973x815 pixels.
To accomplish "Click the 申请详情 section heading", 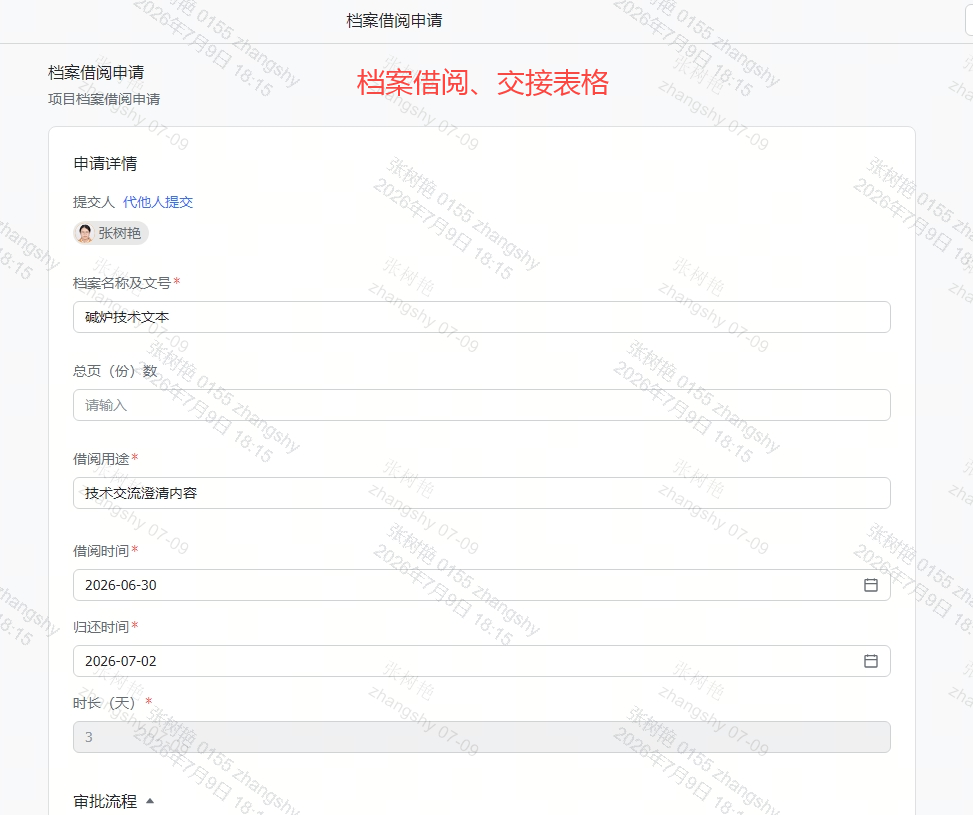I will (x=105, y=164).
